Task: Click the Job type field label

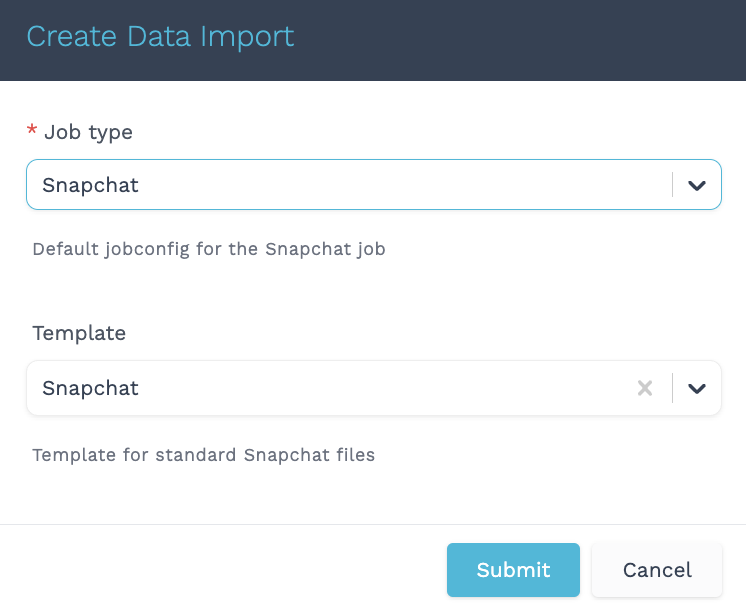Action: (x=88, y=131)
